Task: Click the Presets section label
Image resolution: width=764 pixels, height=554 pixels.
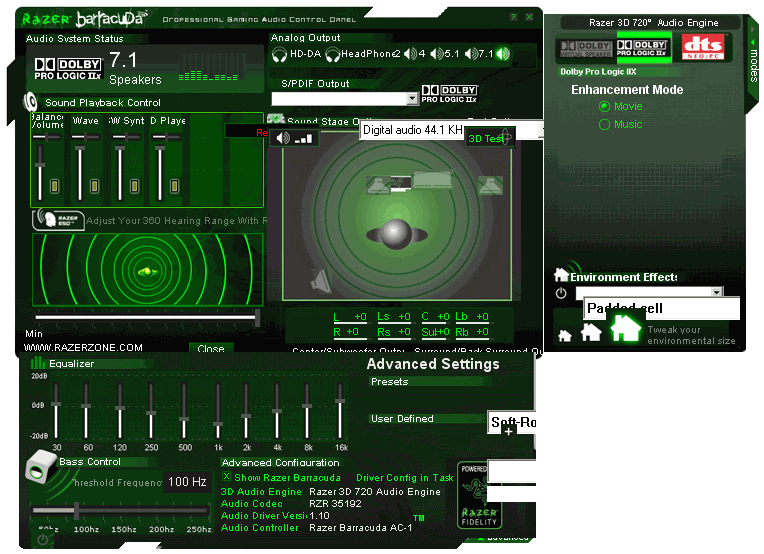Action: tap(389, 382)
